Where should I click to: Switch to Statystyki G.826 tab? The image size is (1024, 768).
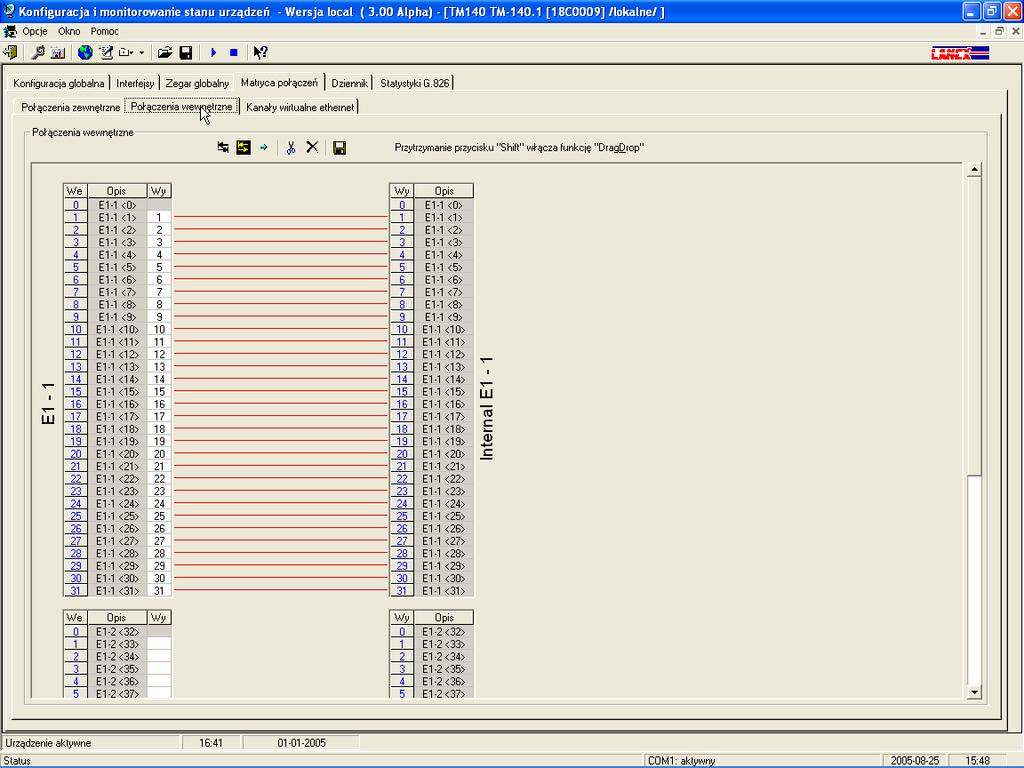pyautogui.click(x=415, y=83)
